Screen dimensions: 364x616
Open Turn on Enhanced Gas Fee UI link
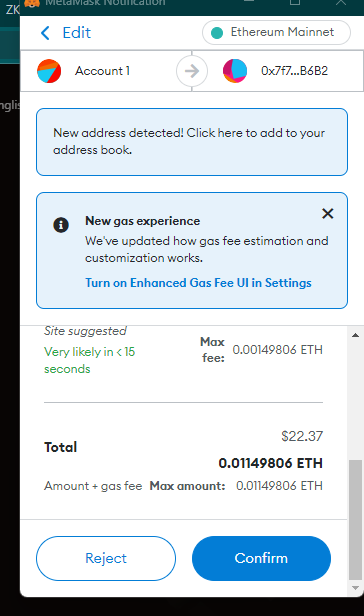click(198, 283)
